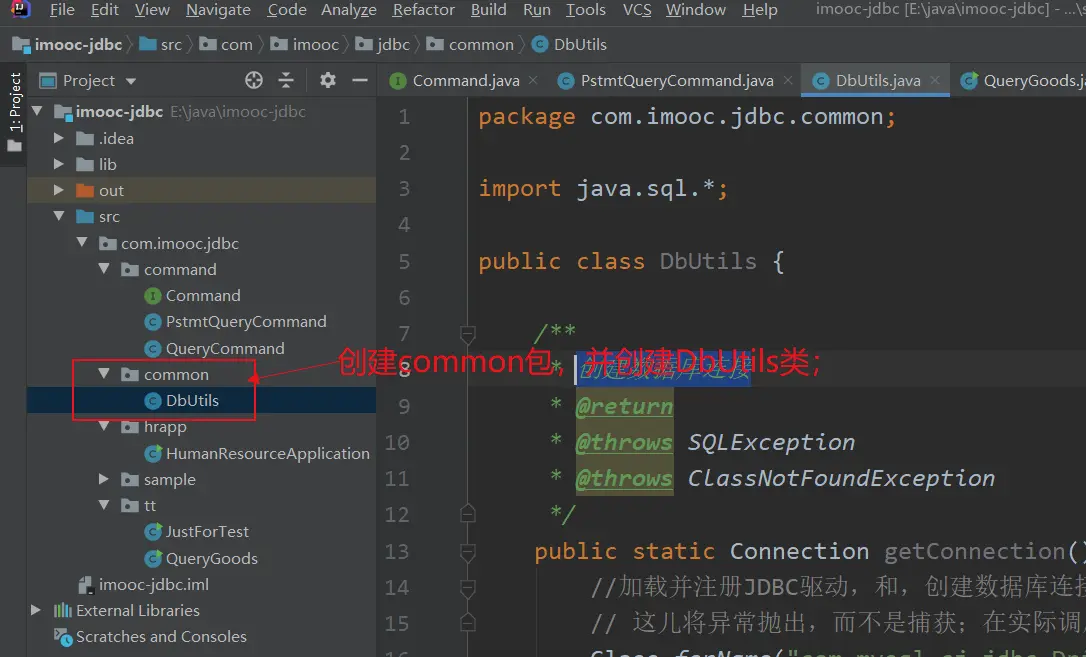Click the DbUtils class icon in tree
Screen dimensions: 1086x657
point(153,401)
